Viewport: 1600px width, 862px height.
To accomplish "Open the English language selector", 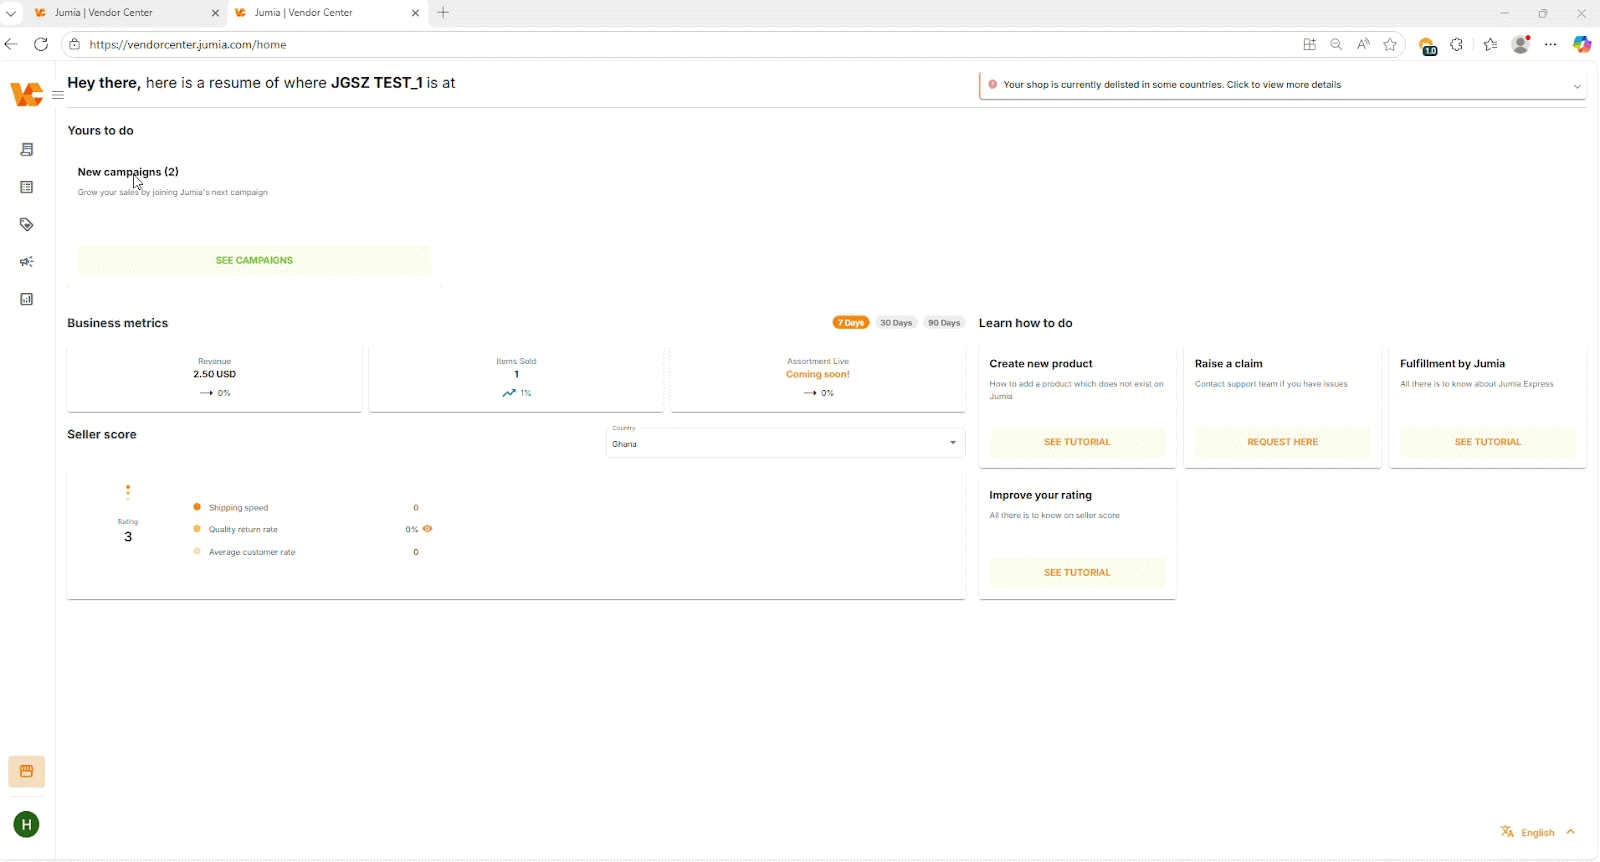I will click(1538, 832).
